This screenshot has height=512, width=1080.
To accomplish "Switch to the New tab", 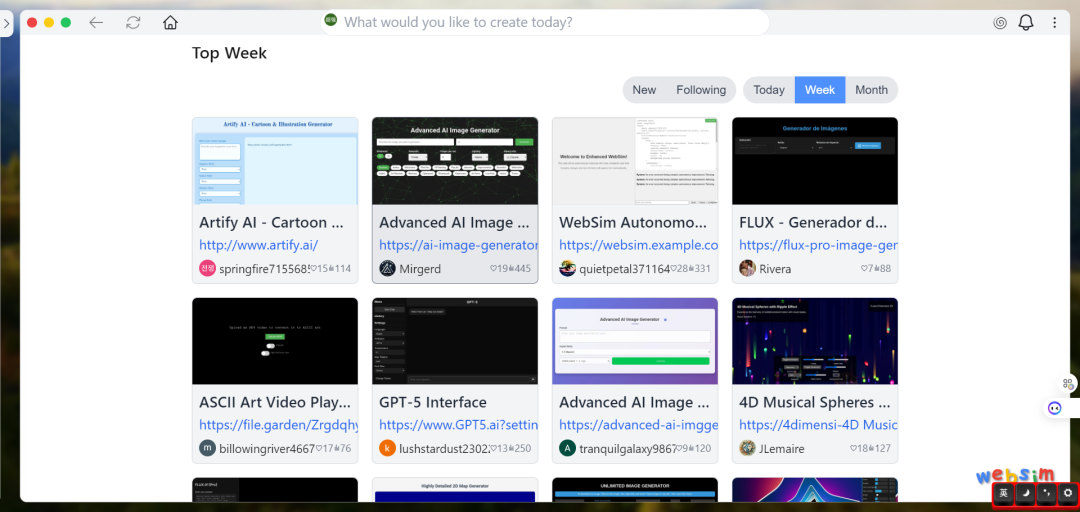I will [x=644, y=90].
